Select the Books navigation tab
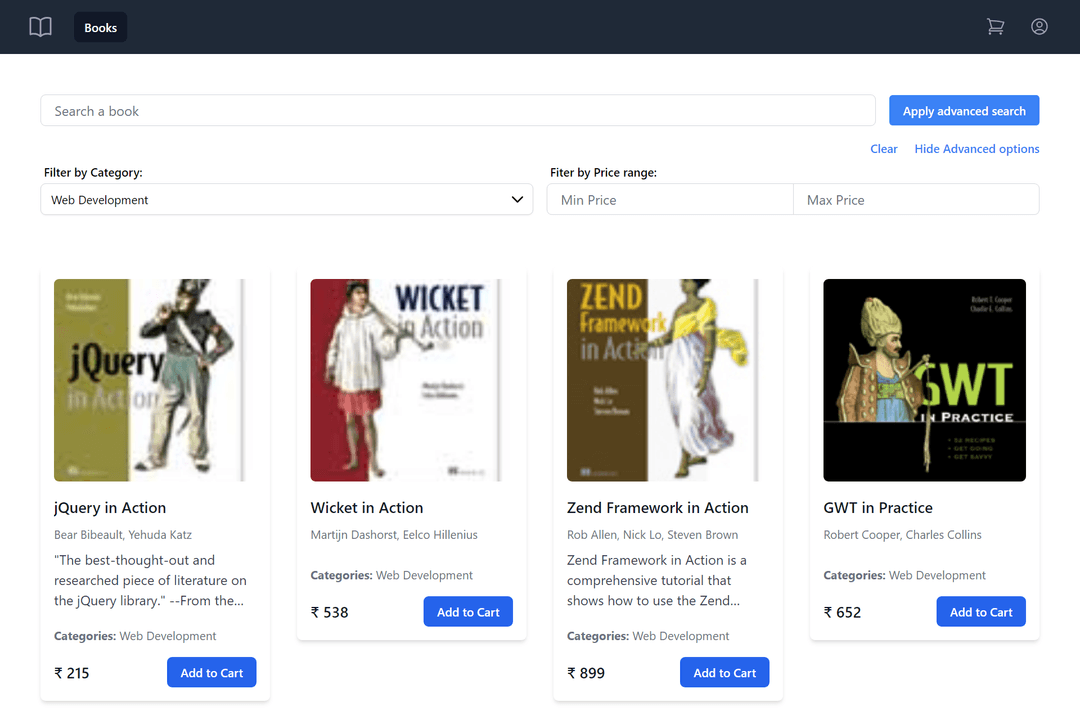This screenshot has height=720, width=1080. point(100,27)
